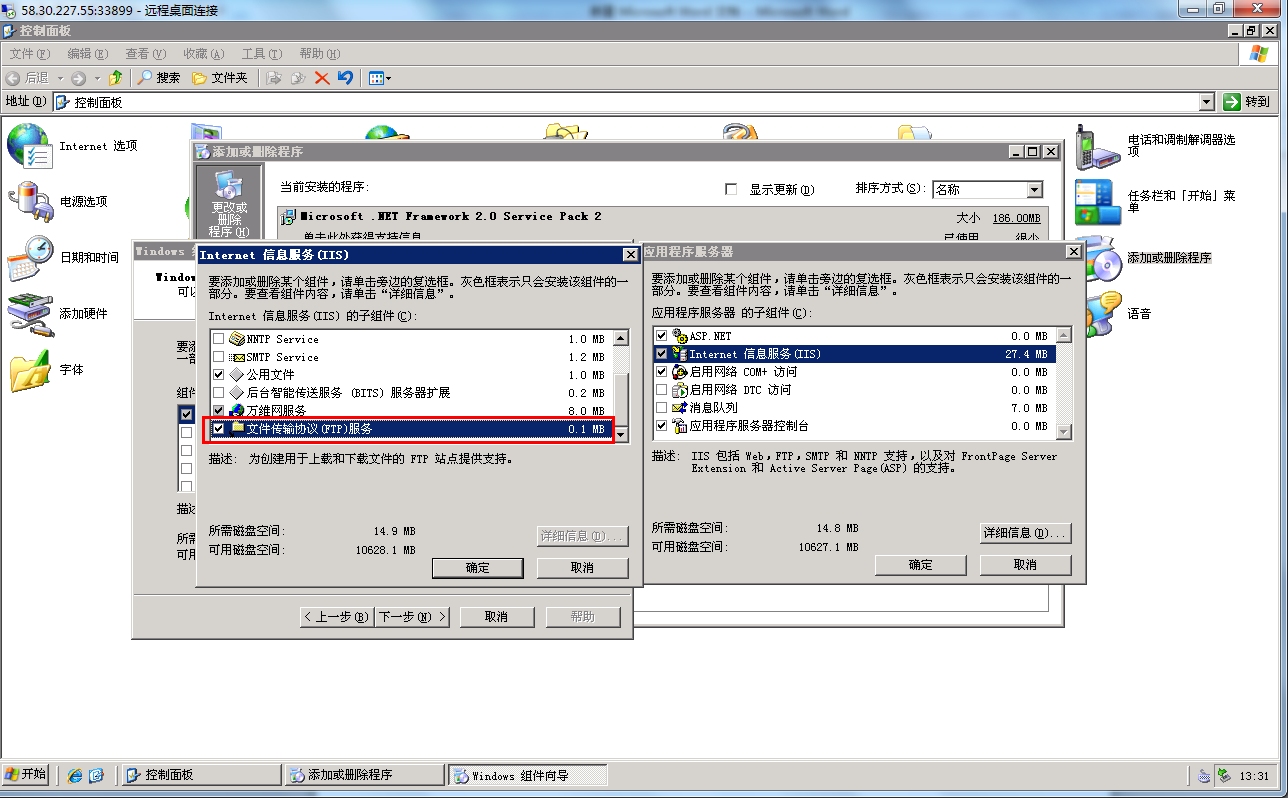
Task: Check the SMTP Service checkbox
Action: tap(219, 357)
